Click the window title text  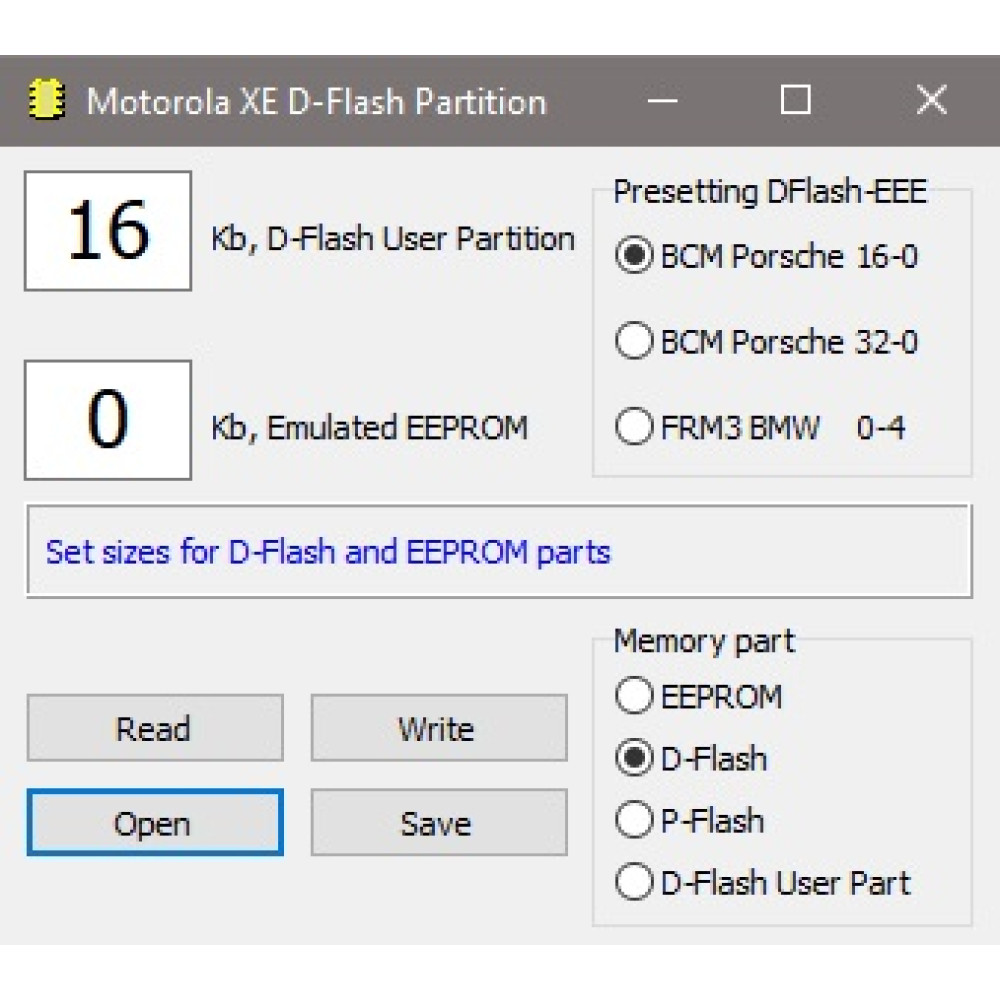coord(316,101)
